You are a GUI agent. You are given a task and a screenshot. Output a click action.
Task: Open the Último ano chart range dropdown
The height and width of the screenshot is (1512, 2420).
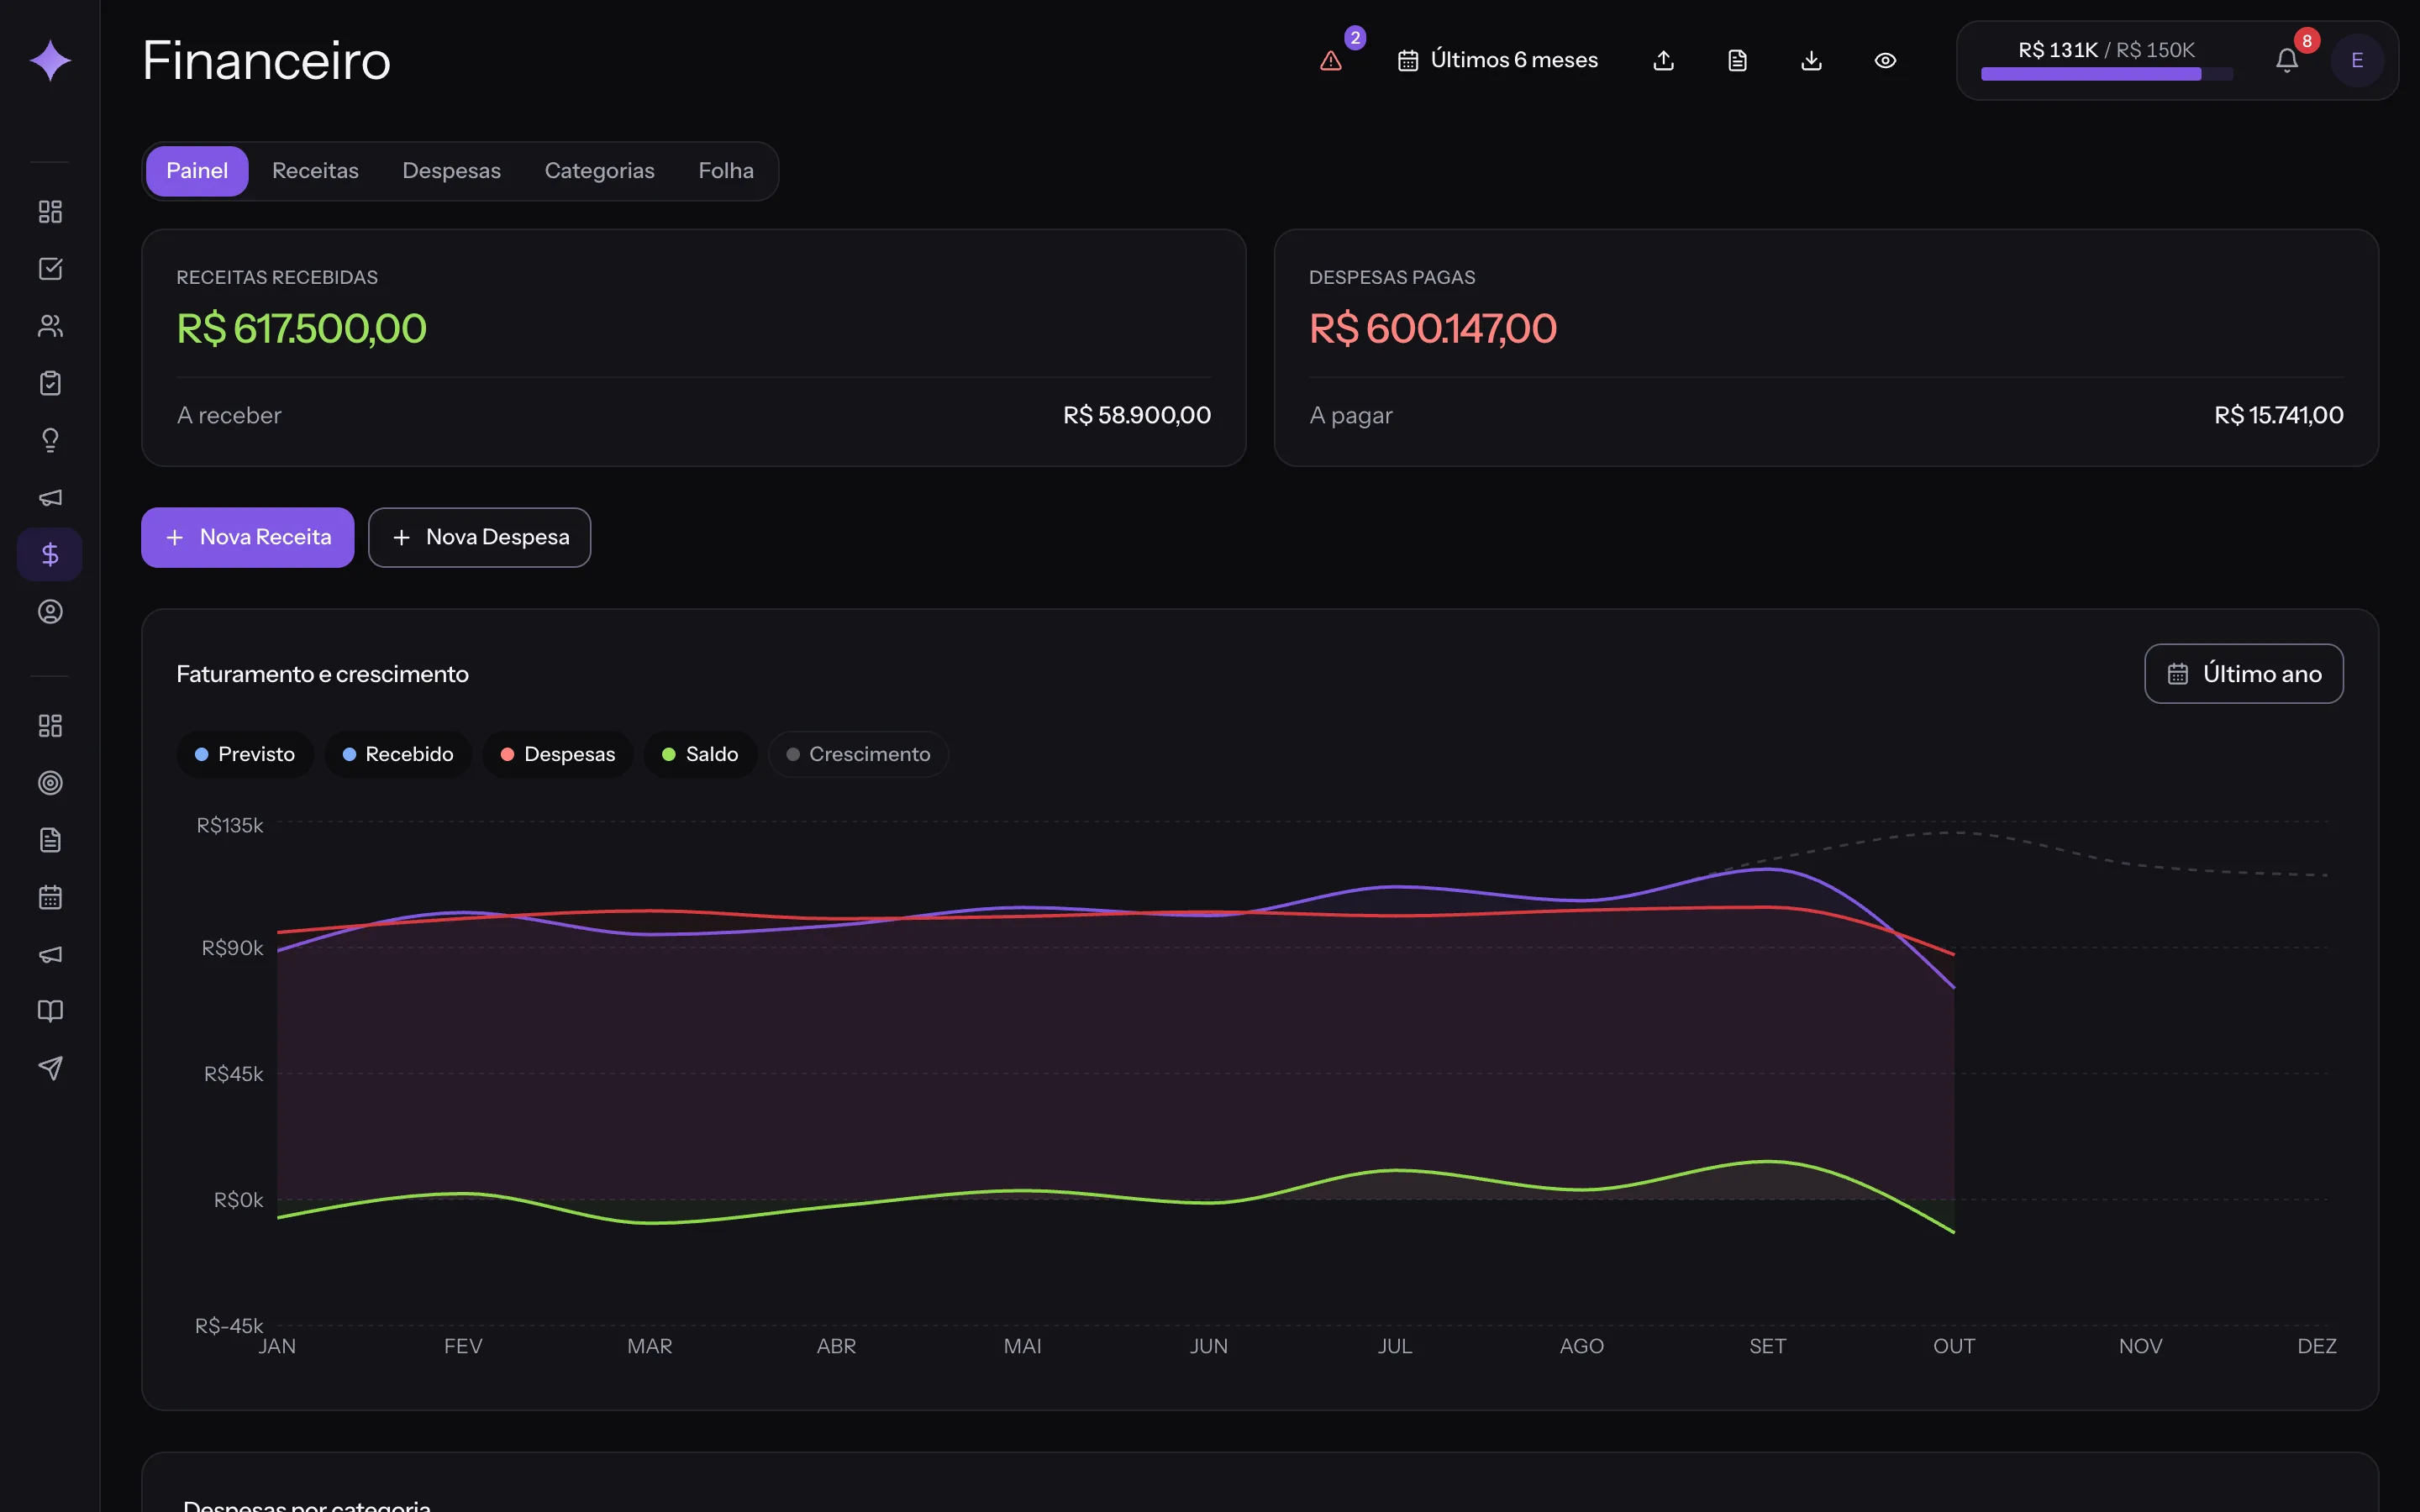coord(2243,674)
